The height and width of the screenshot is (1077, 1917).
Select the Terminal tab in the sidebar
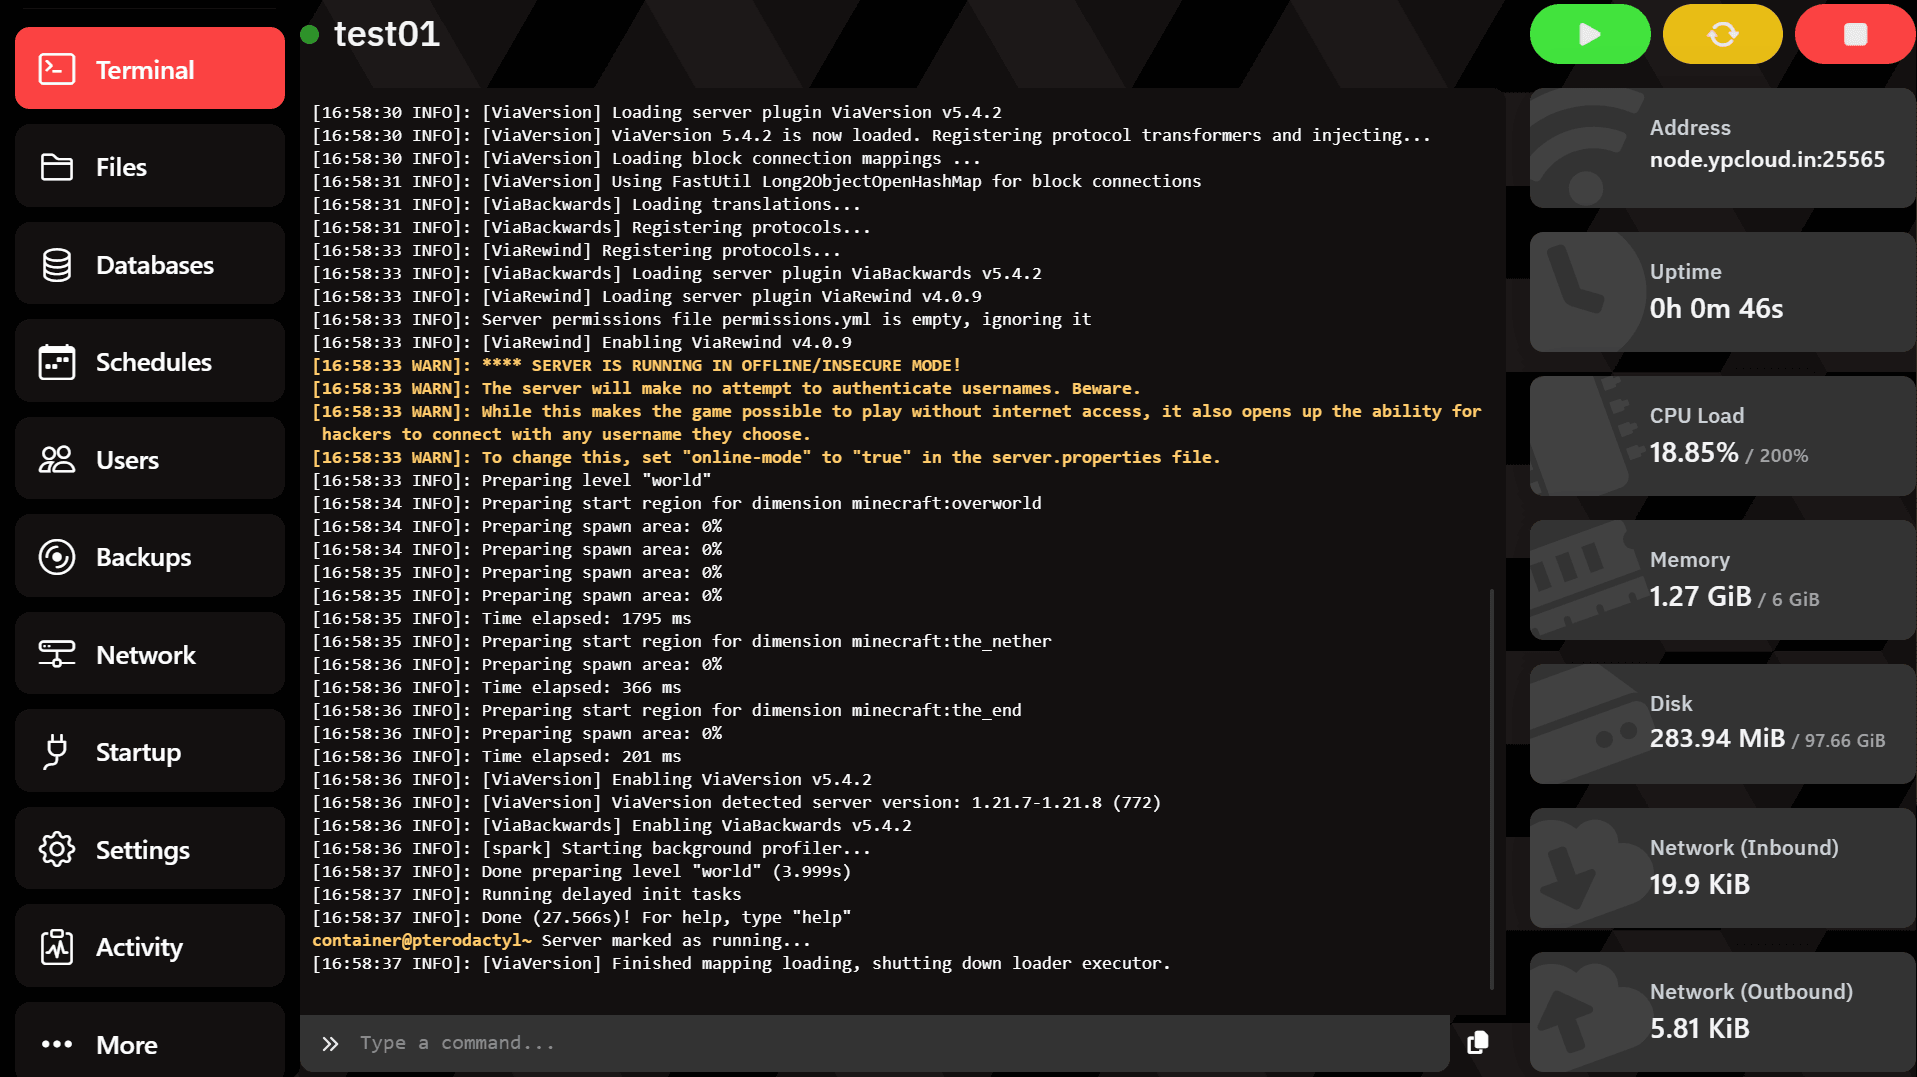pos(149,68)
